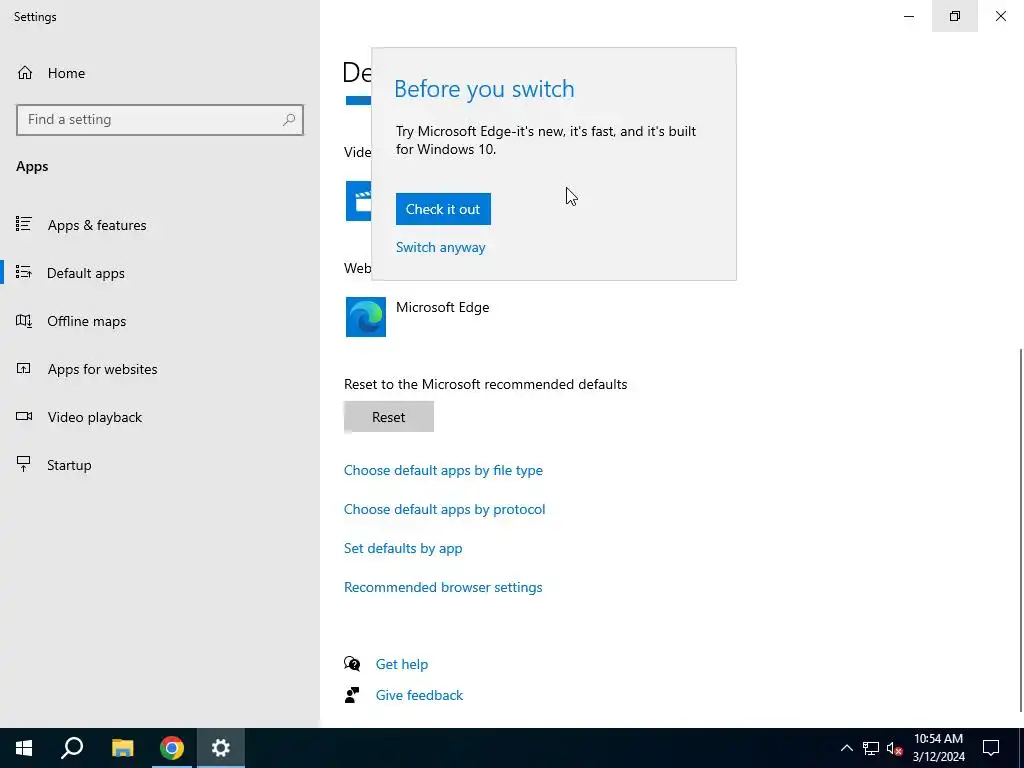Viewport: 1024px width, 768px height.
Task: Open Startup apps settings
Action: point(69,465)
